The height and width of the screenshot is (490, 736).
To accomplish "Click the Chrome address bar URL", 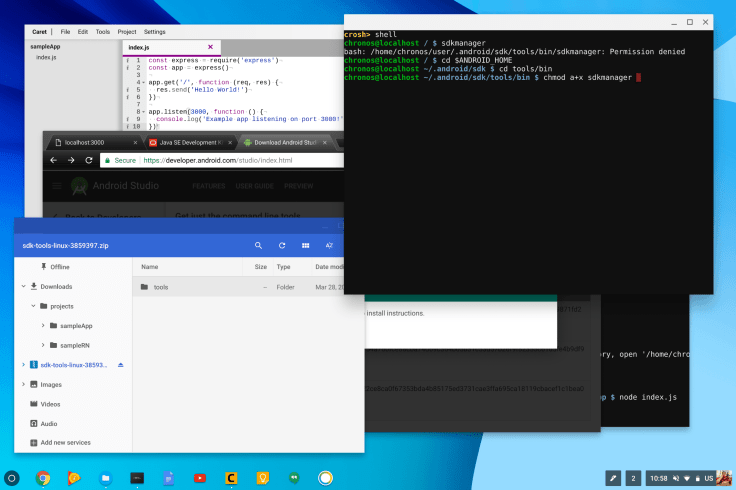I will (218, 160).
